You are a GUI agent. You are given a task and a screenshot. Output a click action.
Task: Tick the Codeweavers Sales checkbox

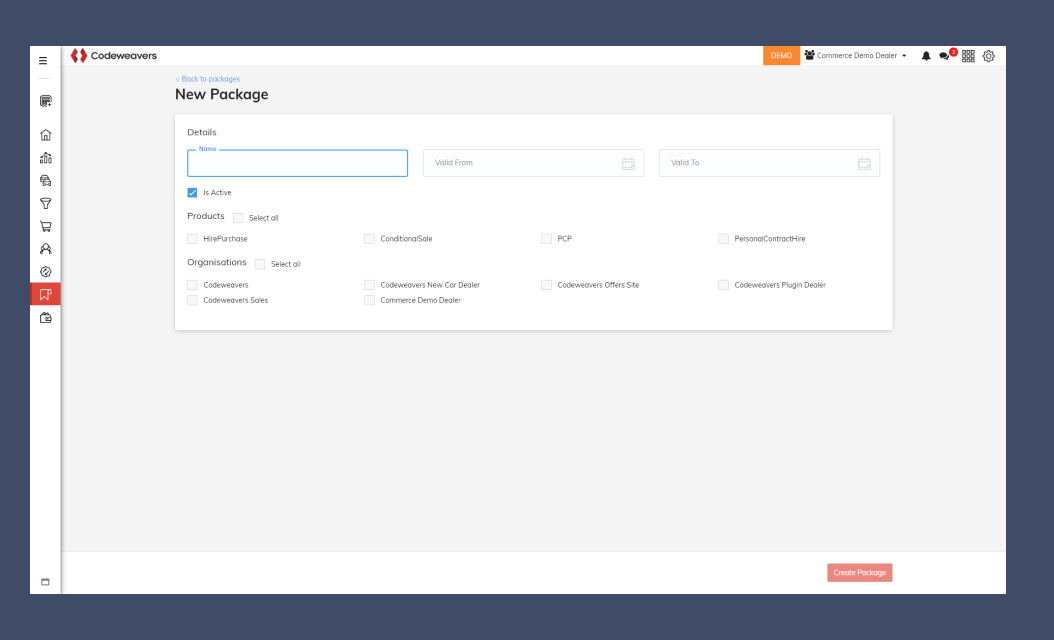point(192,301)
